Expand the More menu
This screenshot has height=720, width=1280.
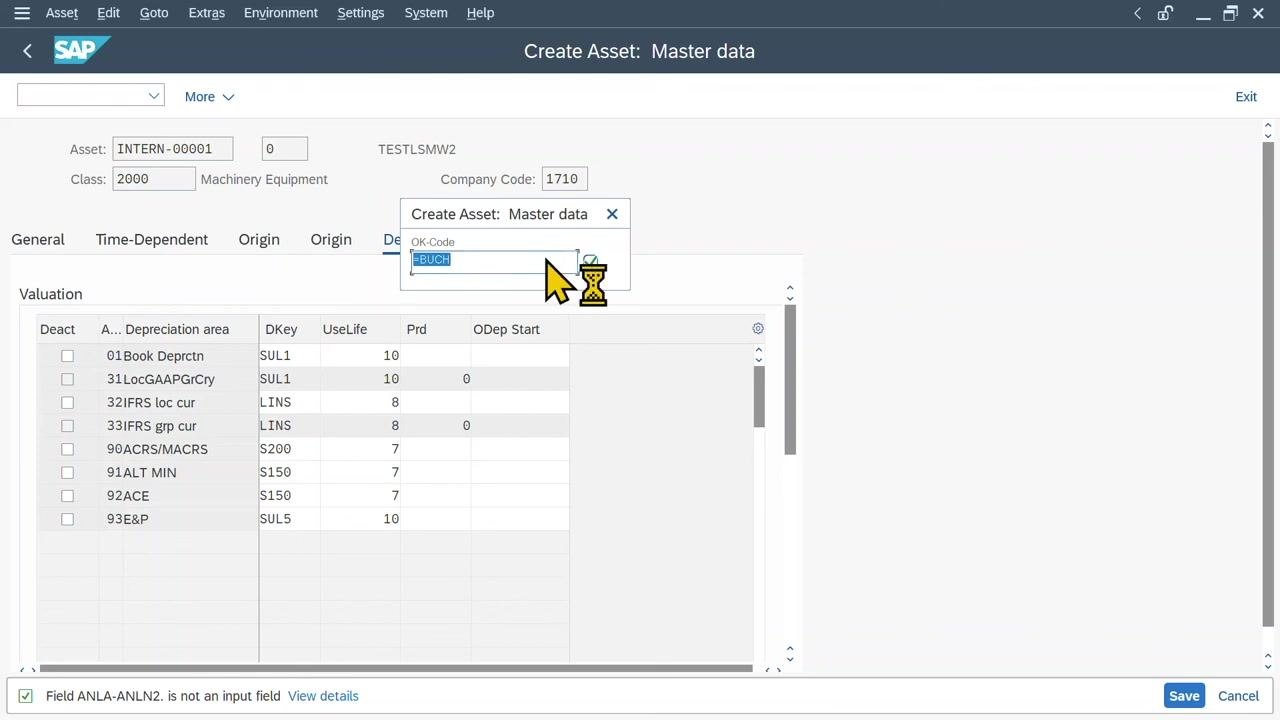(209, 97)
